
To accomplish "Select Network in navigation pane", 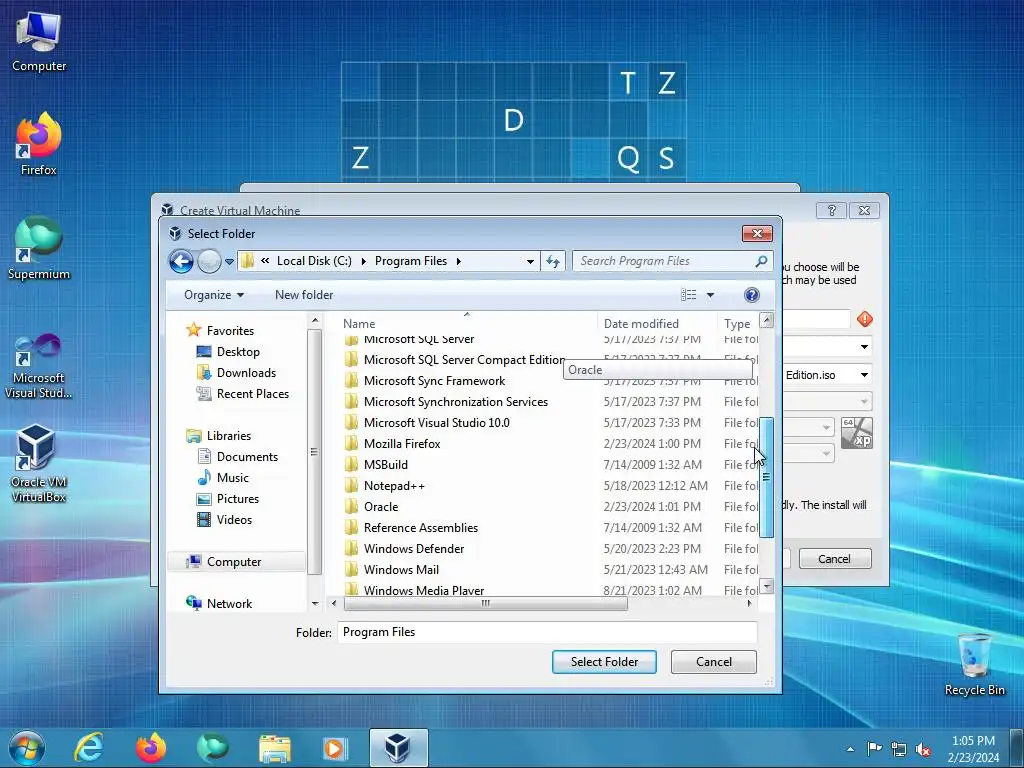I will (229, 603).
